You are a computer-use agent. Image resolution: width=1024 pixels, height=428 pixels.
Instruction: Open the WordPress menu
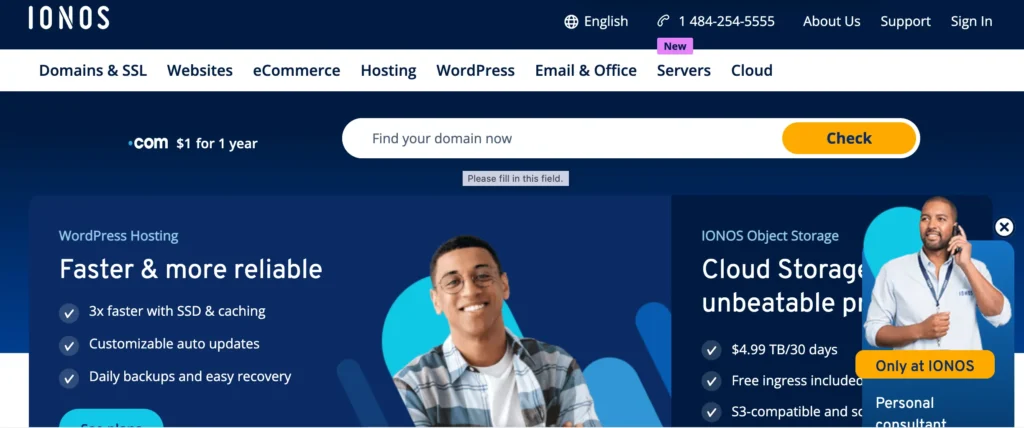[475, 71]
